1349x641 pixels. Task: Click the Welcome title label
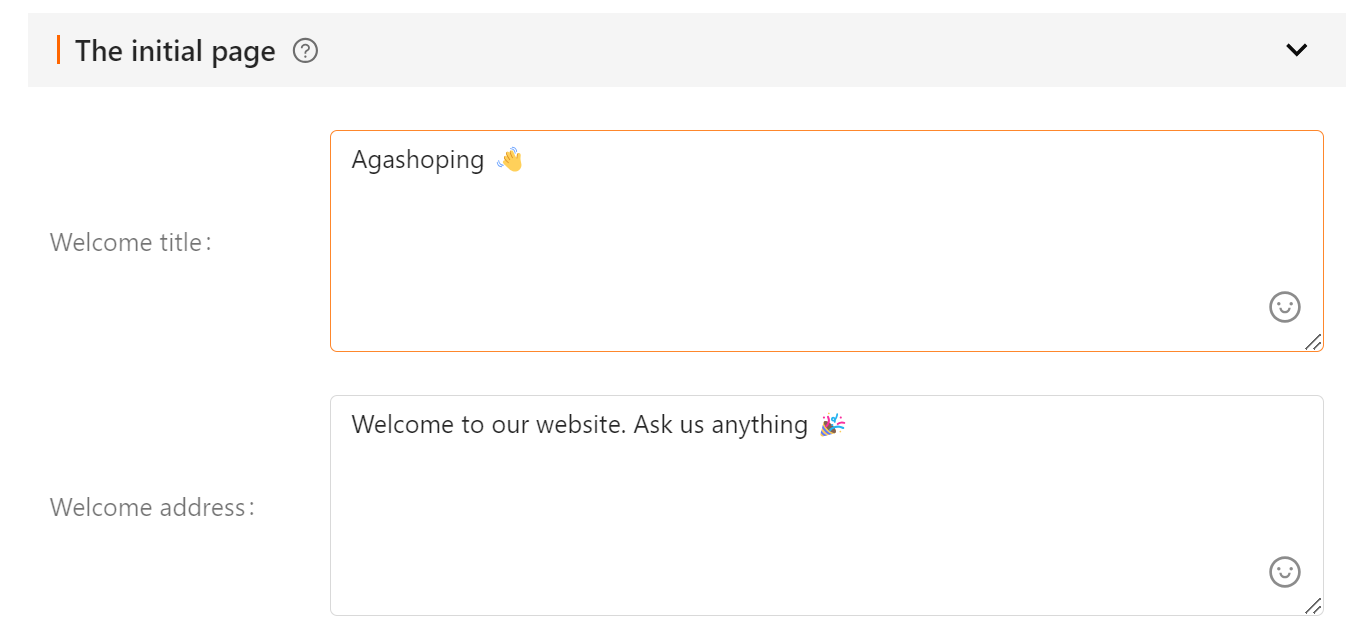131,243
